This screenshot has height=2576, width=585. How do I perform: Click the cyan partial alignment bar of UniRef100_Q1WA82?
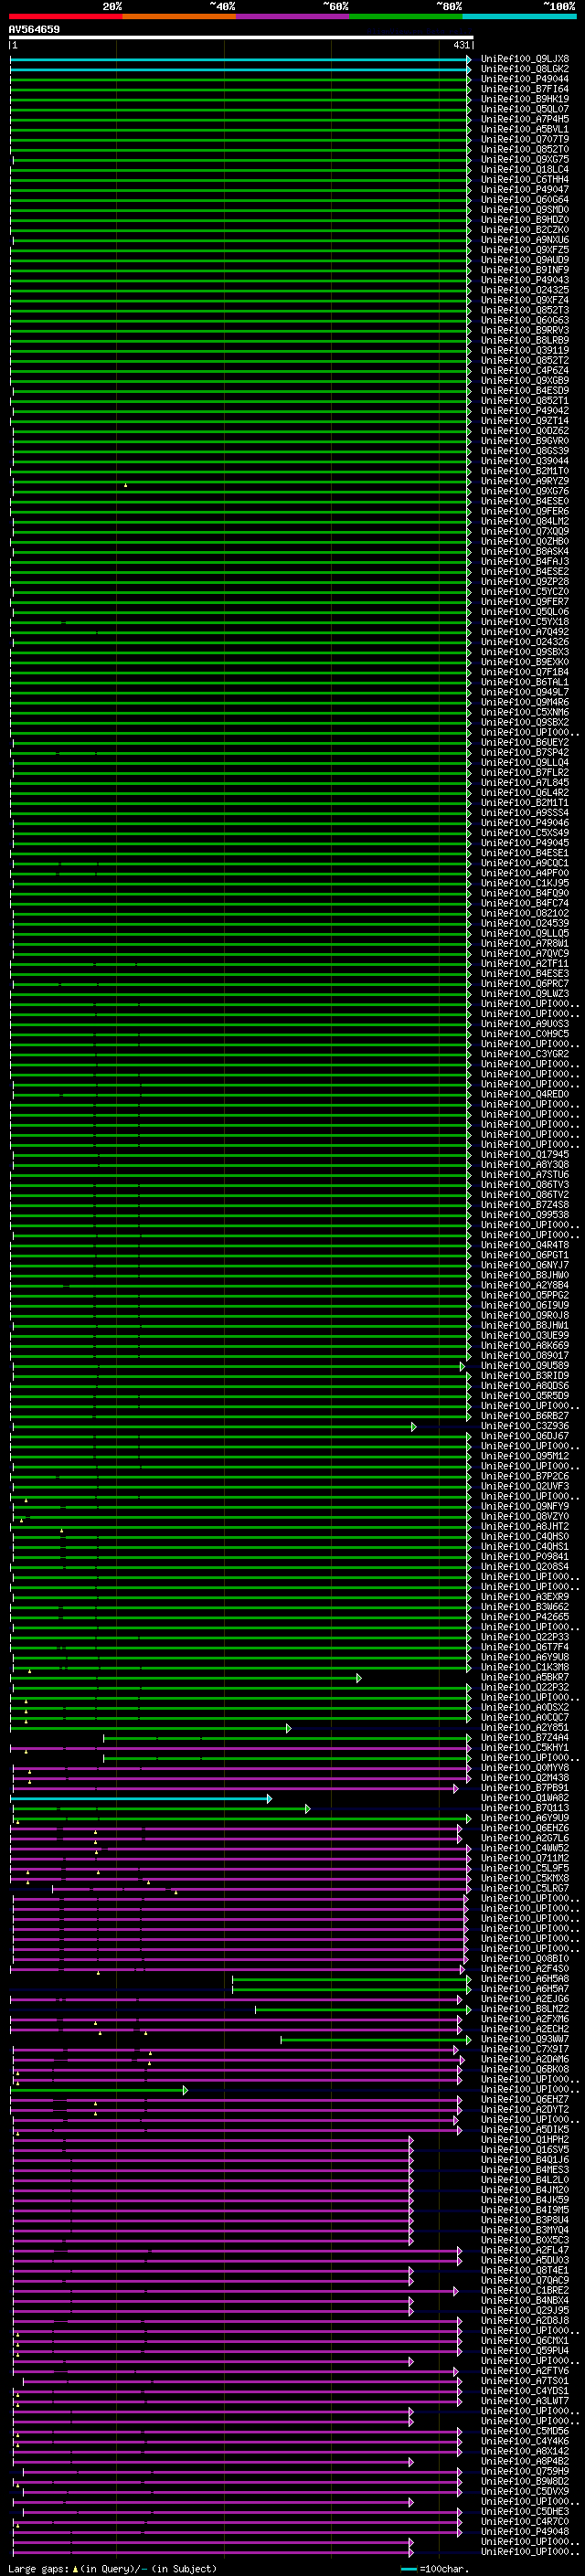coord(141,1799)
